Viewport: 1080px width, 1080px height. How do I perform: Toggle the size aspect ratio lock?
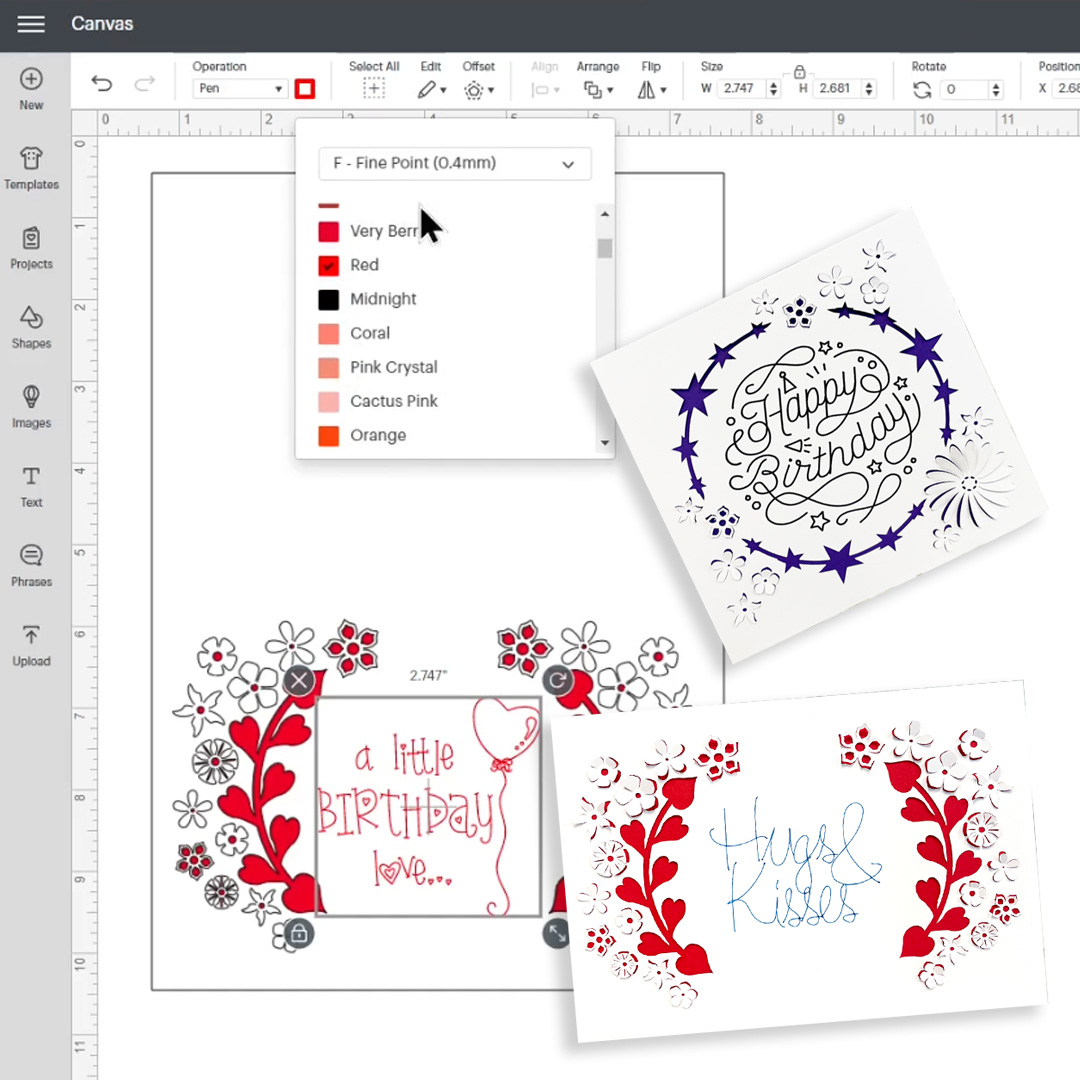798,71
